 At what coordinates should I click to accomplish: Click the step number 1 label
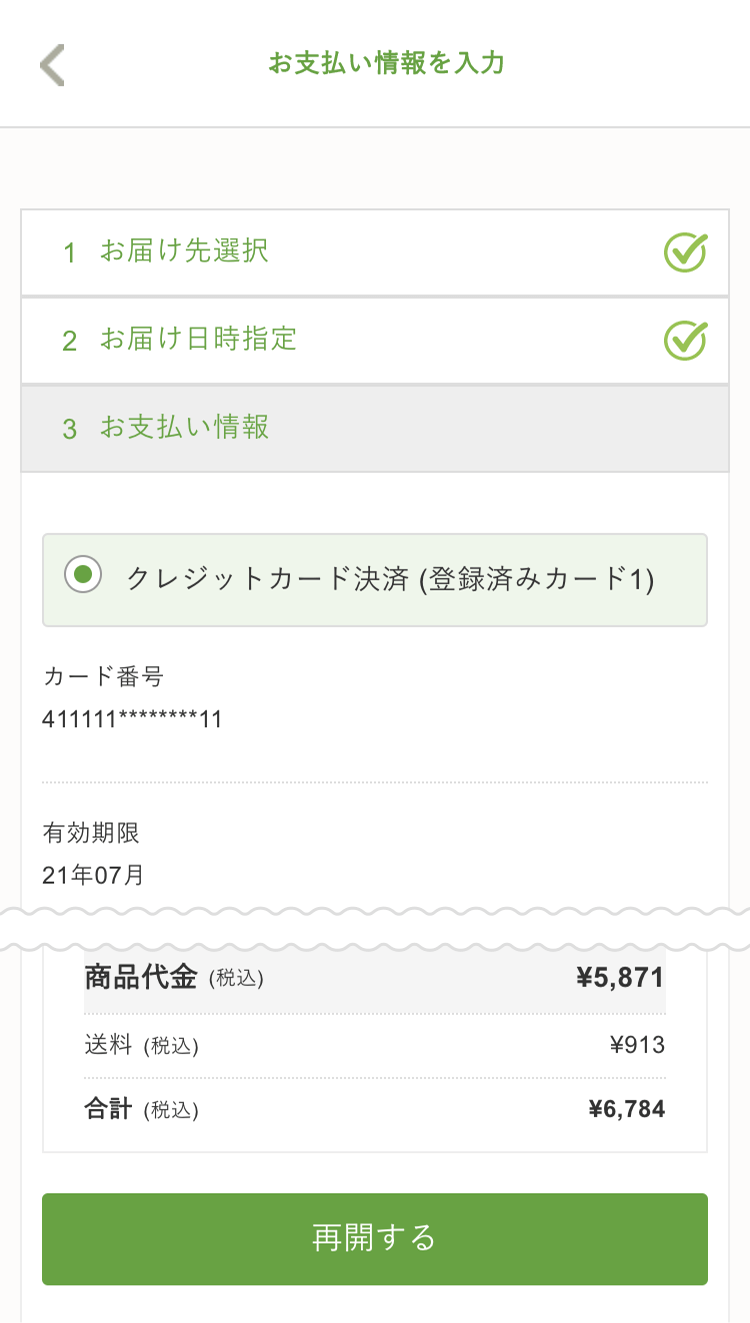[x=69, y=253]
